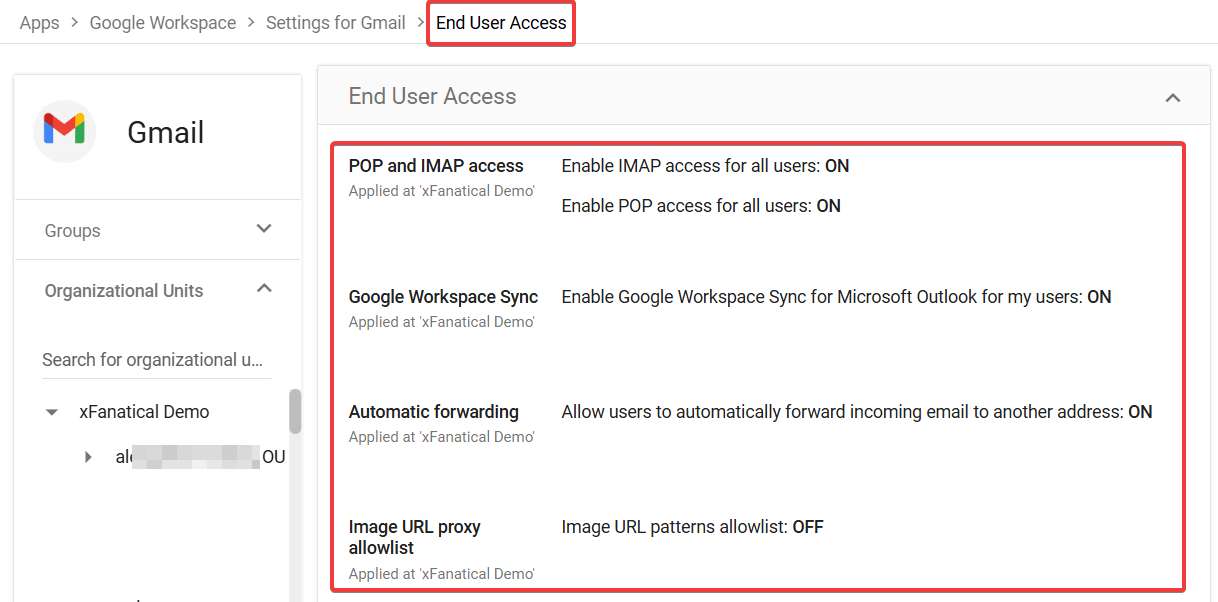1218x602 pixels.
Task: Collapse the End User Access panel chevron
Action: [1173, 97]
